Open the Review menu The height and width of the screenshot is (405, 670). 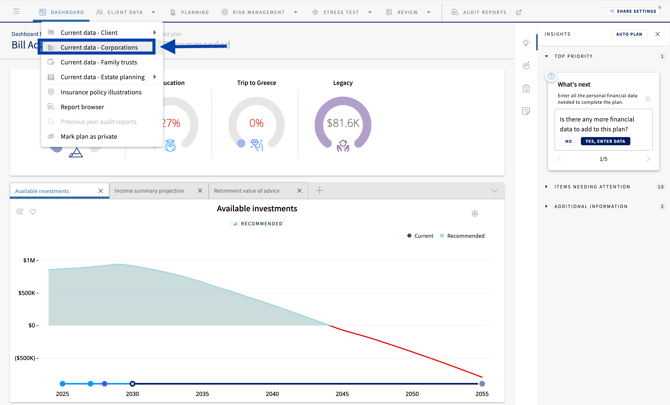pyautogui.click(x=402, y=12)
